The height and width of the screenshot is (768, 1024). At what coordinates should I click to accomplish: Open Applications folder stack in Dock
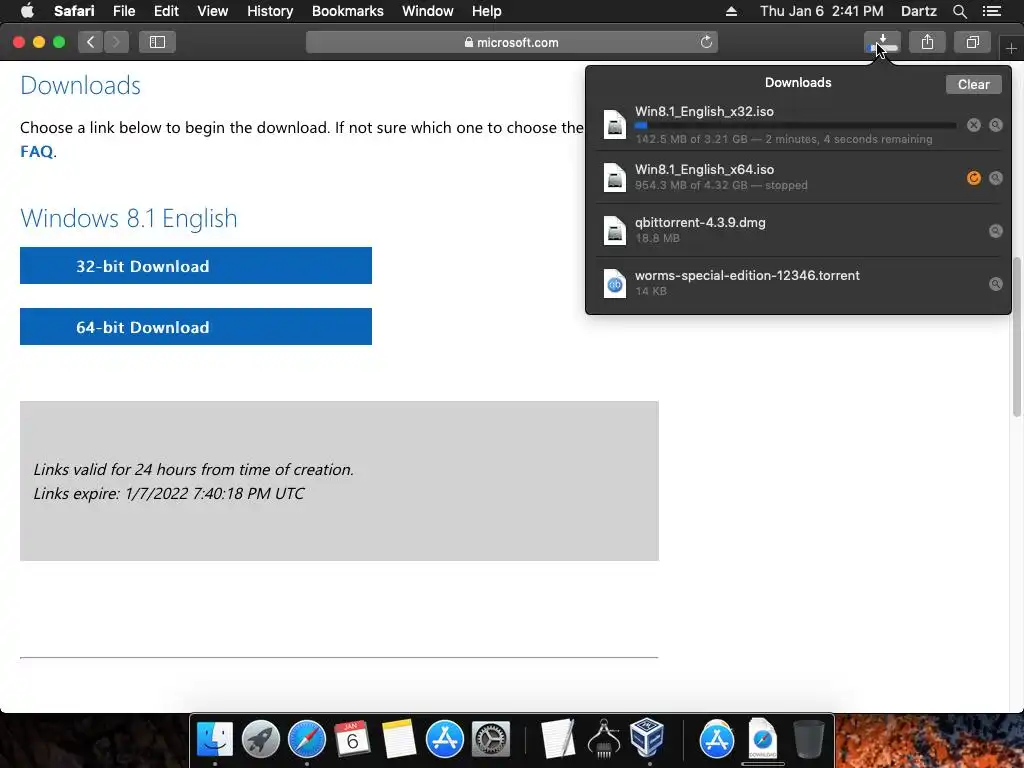point(716,739)
